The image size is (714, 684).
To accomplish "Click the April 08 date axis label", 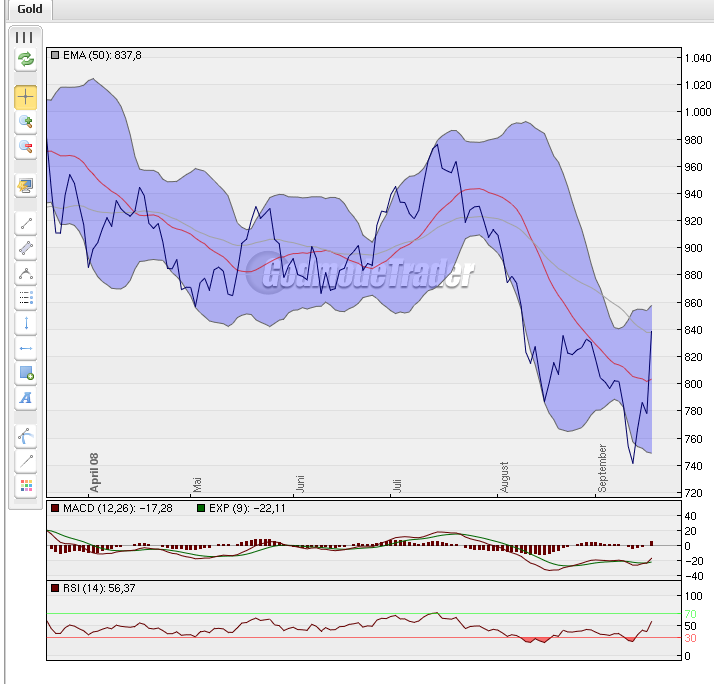I will tap(95, 472).
